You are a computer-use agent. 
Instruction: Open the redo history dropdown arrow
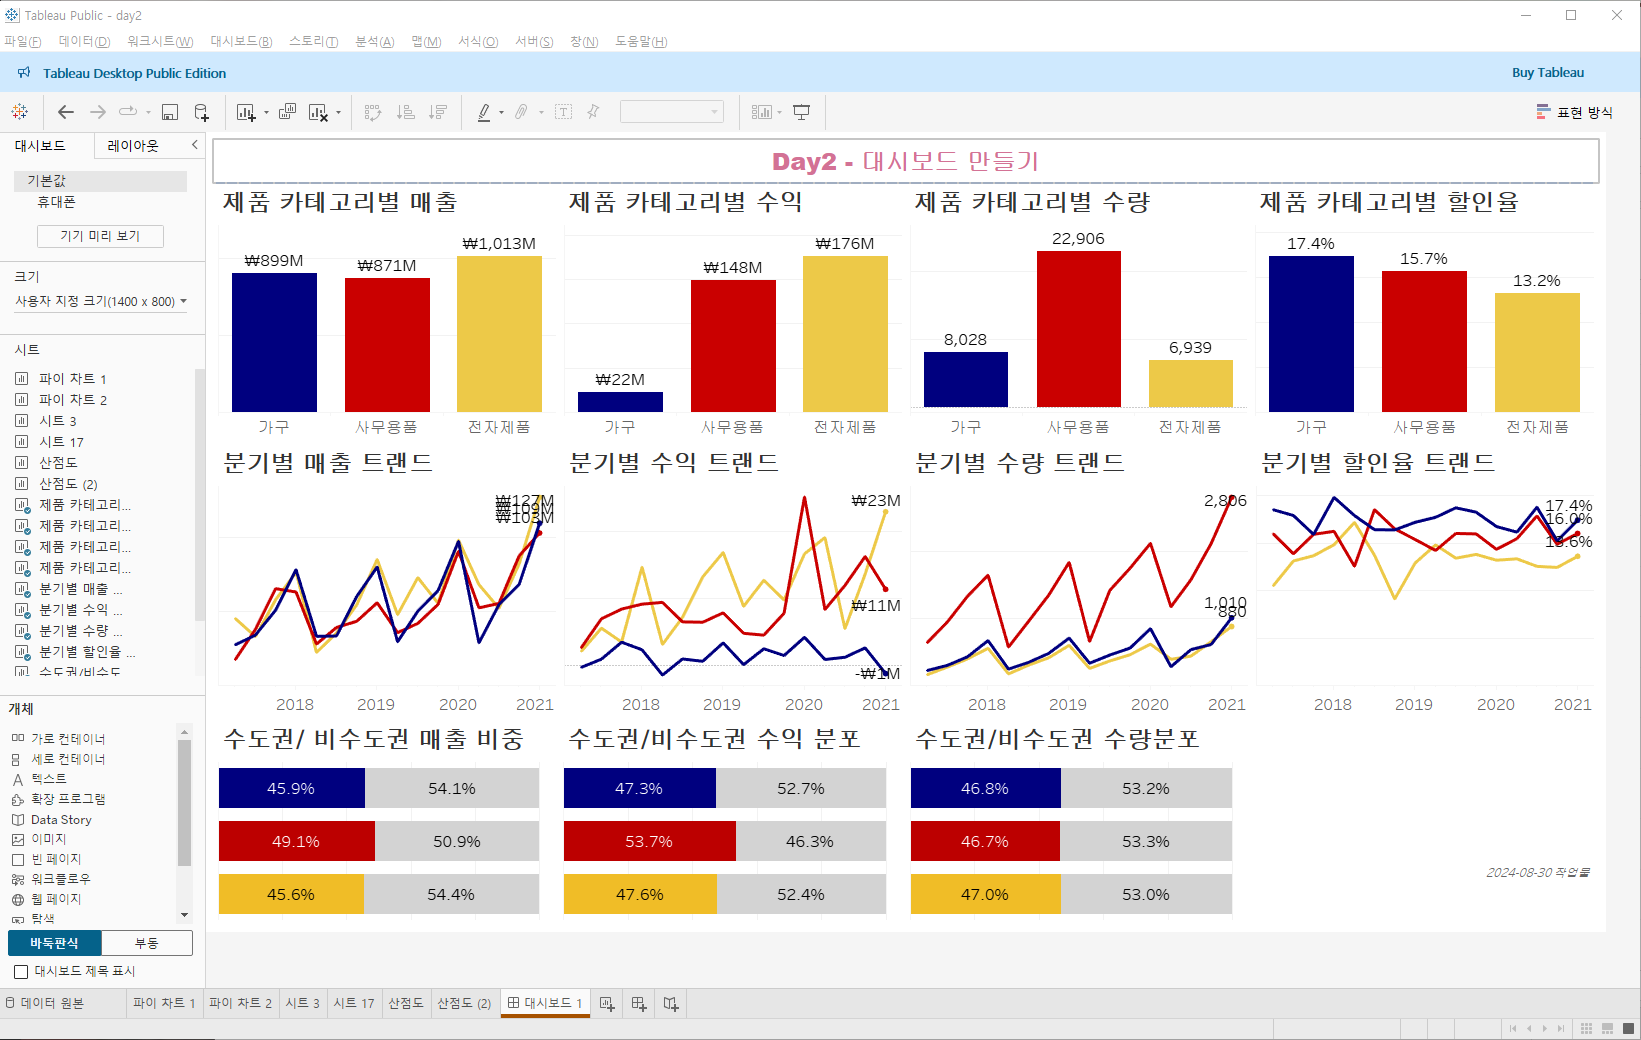click(148, 113)
